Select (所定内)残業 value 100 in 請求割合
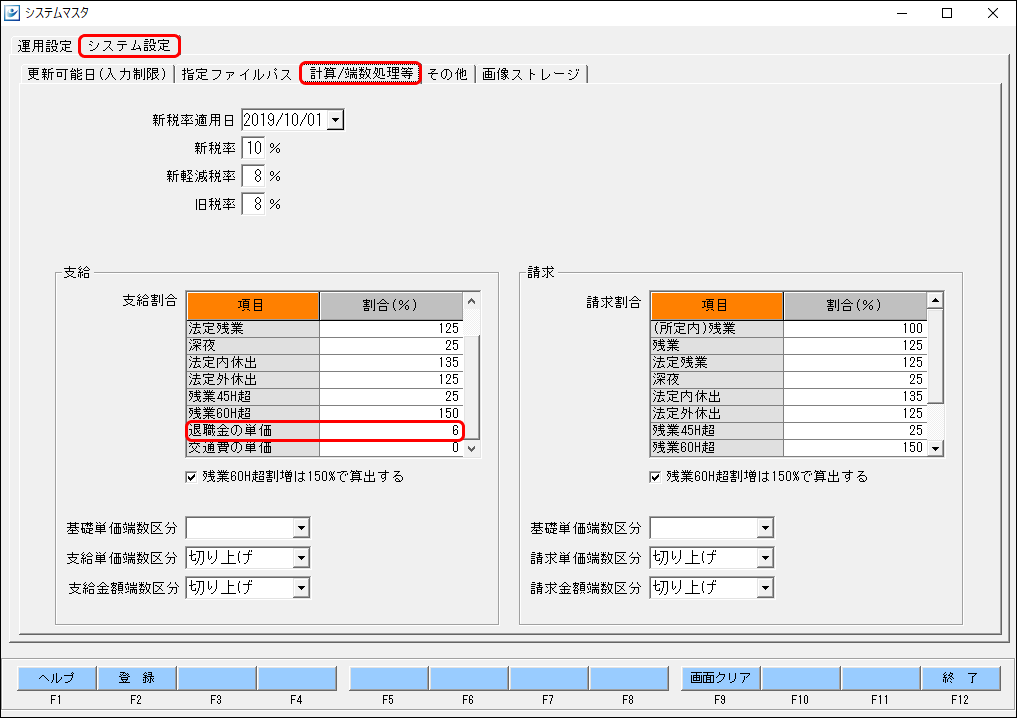The image size is (1024, 718). pos(855,329)
